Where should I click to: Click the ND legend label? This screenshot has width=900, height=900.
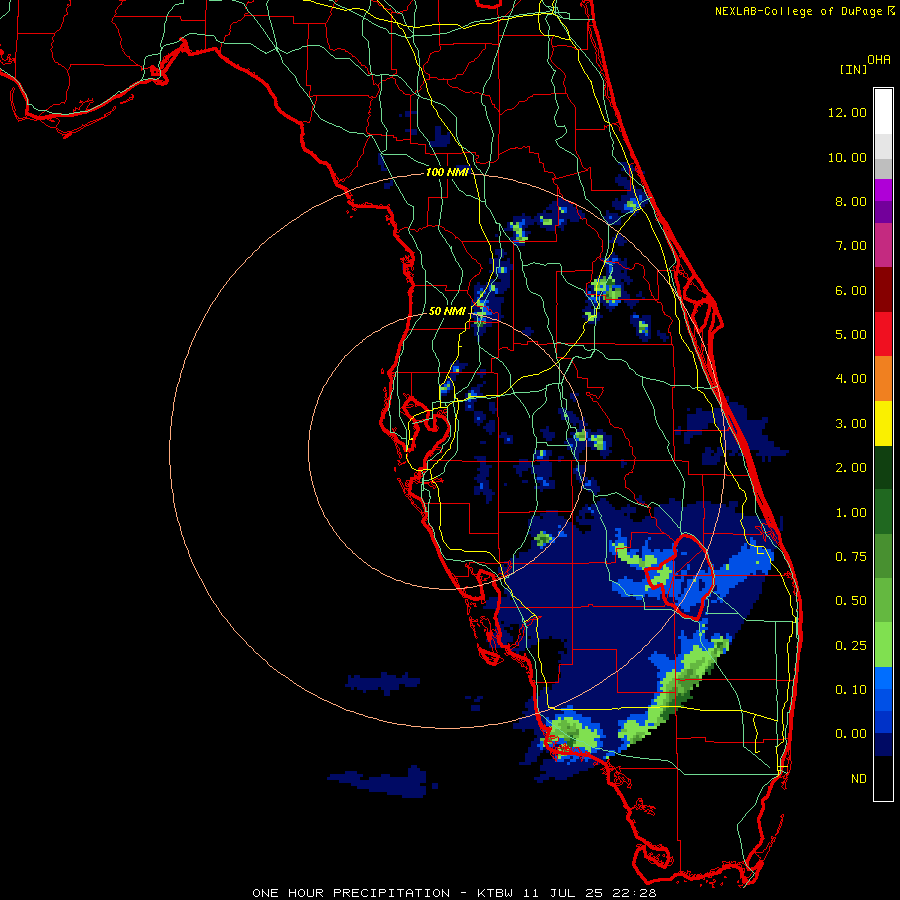point(859,779)
